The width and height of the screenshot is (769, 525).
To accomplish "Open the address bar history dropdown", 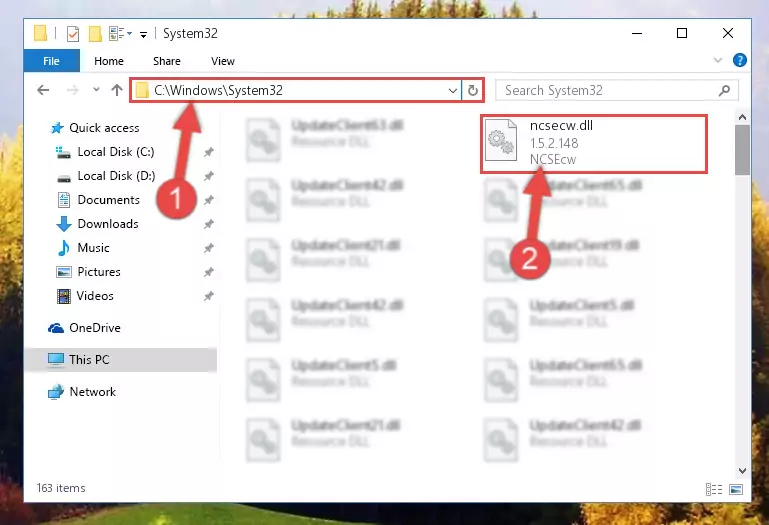I will click(x=453, y=90).
